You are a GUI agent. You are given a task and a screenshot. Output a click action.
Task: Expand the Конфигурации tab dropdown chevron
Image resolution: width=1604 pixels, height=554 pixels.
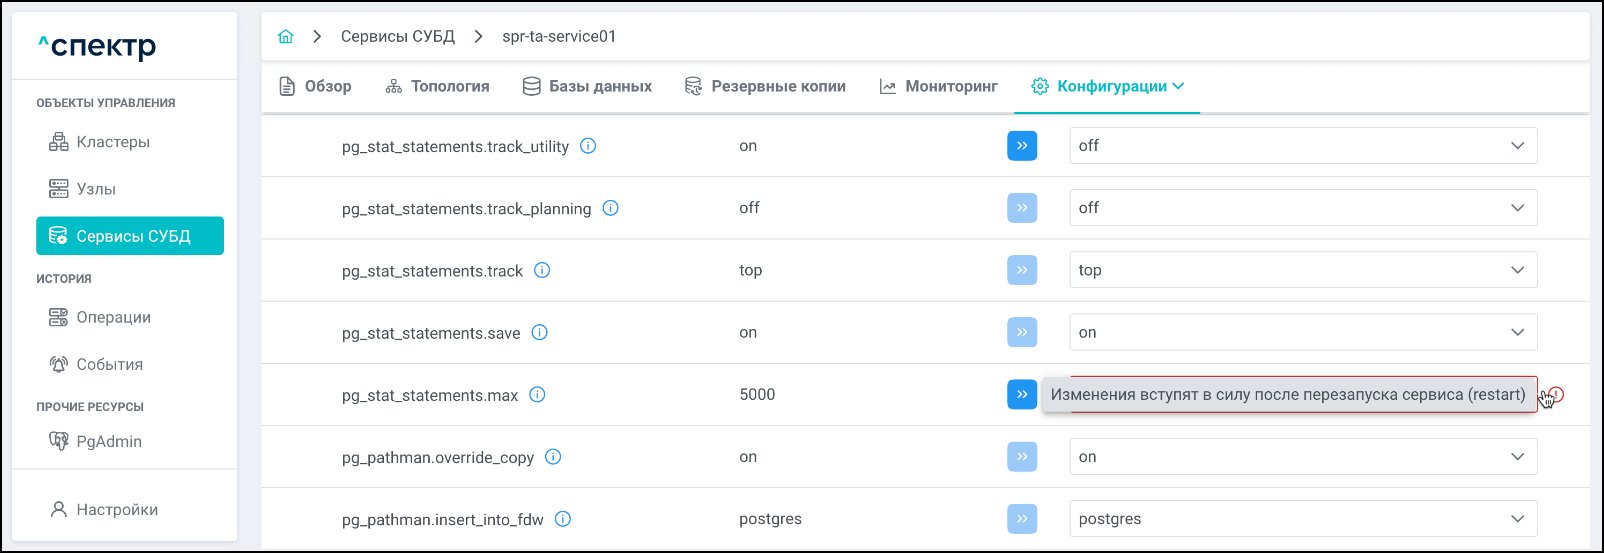coord(1178,86)
